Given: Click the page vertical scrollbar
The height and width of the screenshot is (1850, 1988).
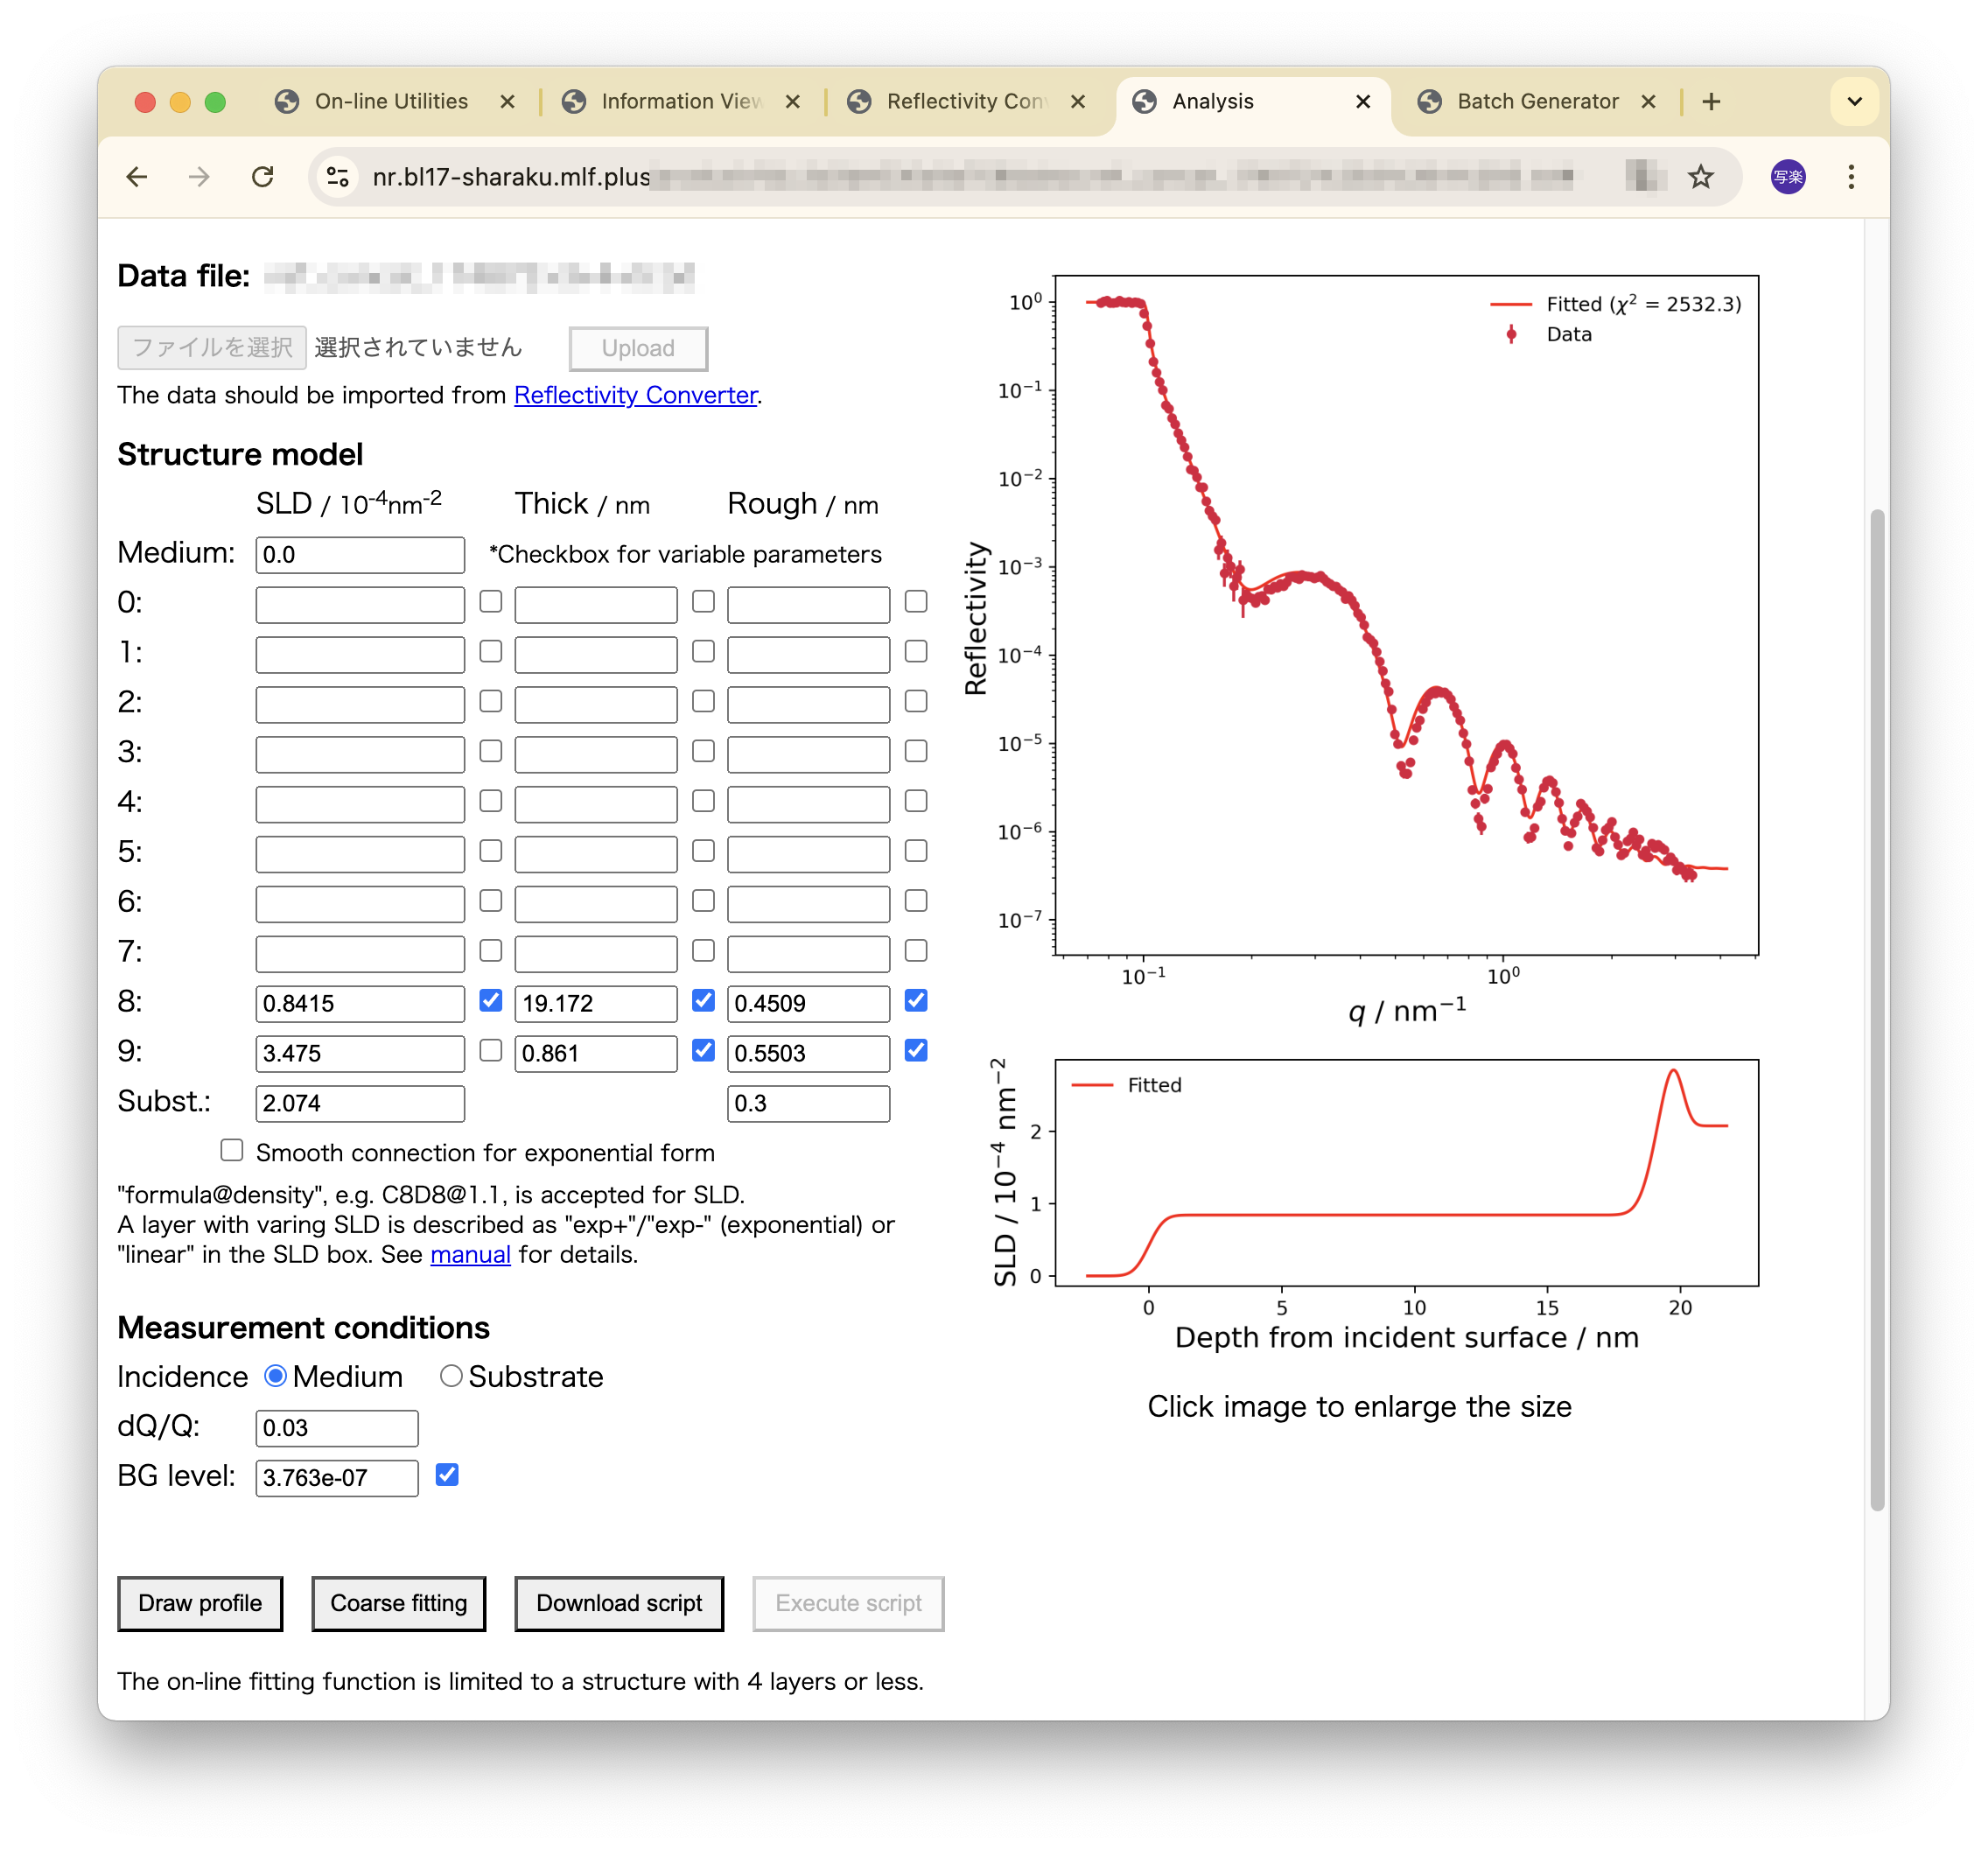Looking at the screenshot, I should coord(1877,1008).
